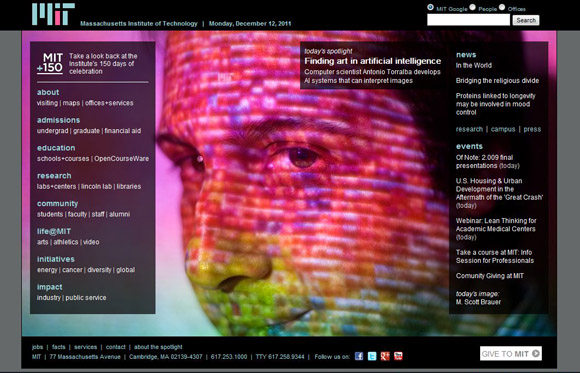The height and width of the screenshot is (373, 580).
Task: Open the financial aid link
Action: 122,131
